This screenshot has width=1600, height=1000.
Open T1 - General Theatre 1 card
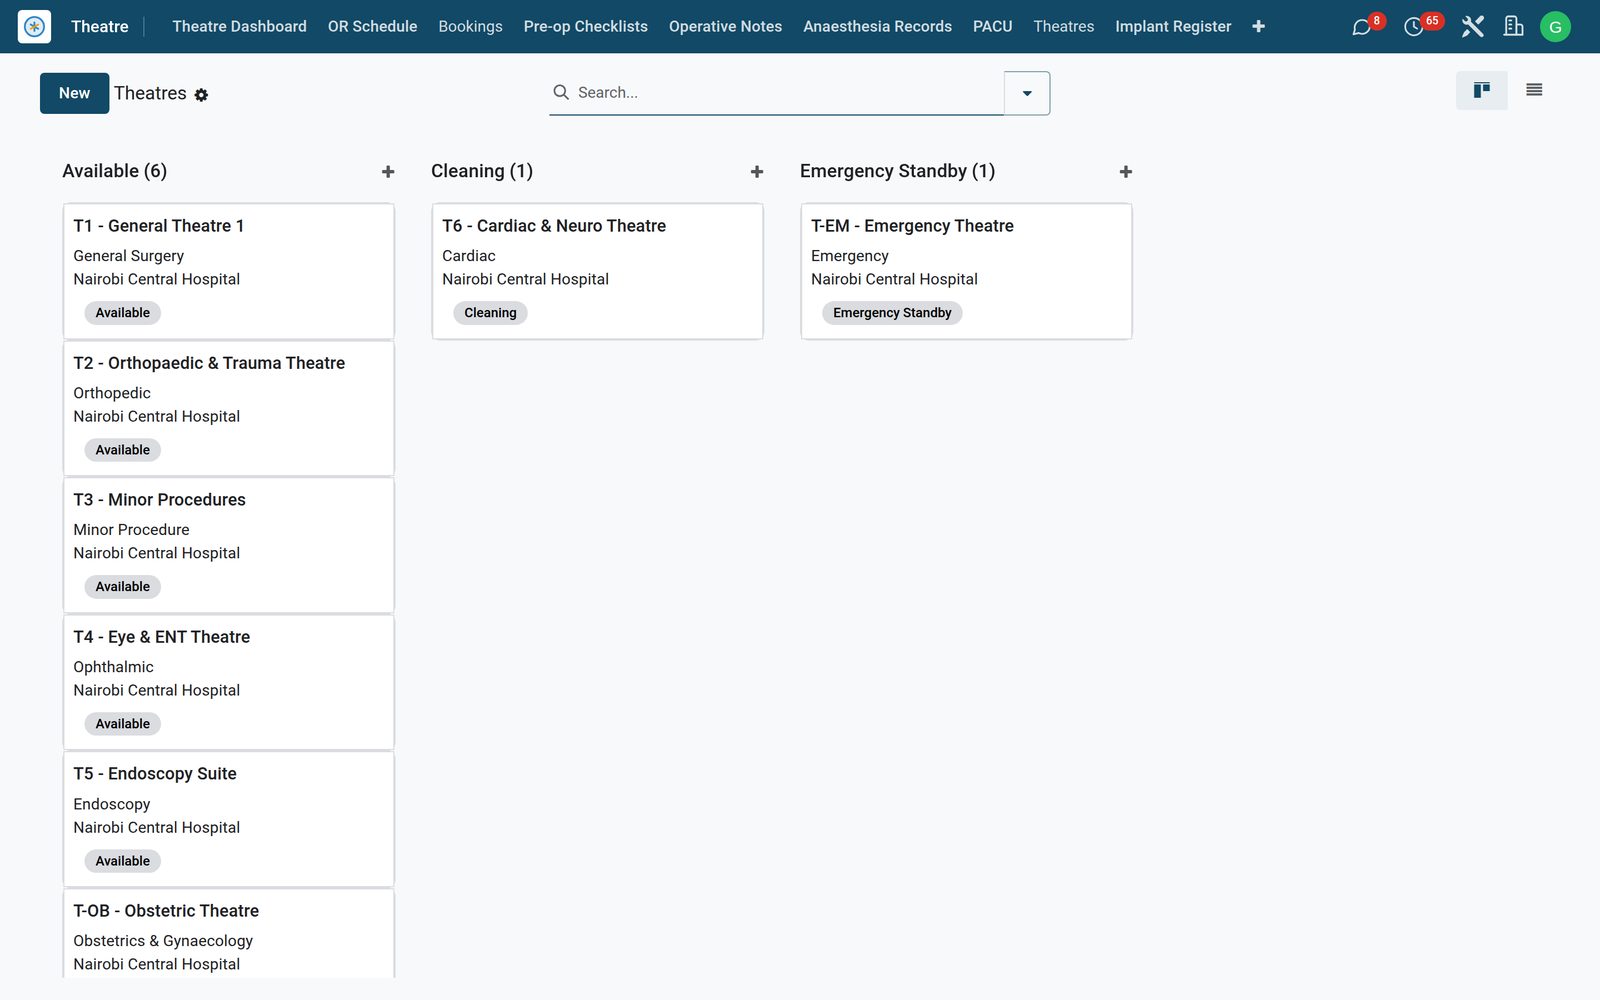point(228,271)
